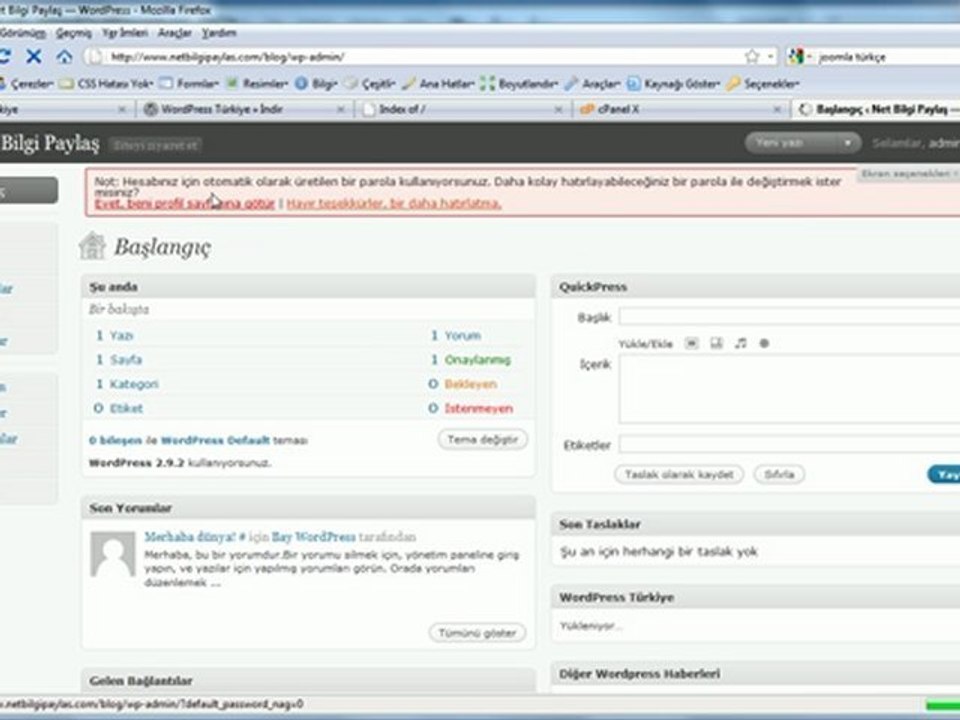Open the Sayfa count link
Screen dimensions: 960x720
tap(126, 360)
